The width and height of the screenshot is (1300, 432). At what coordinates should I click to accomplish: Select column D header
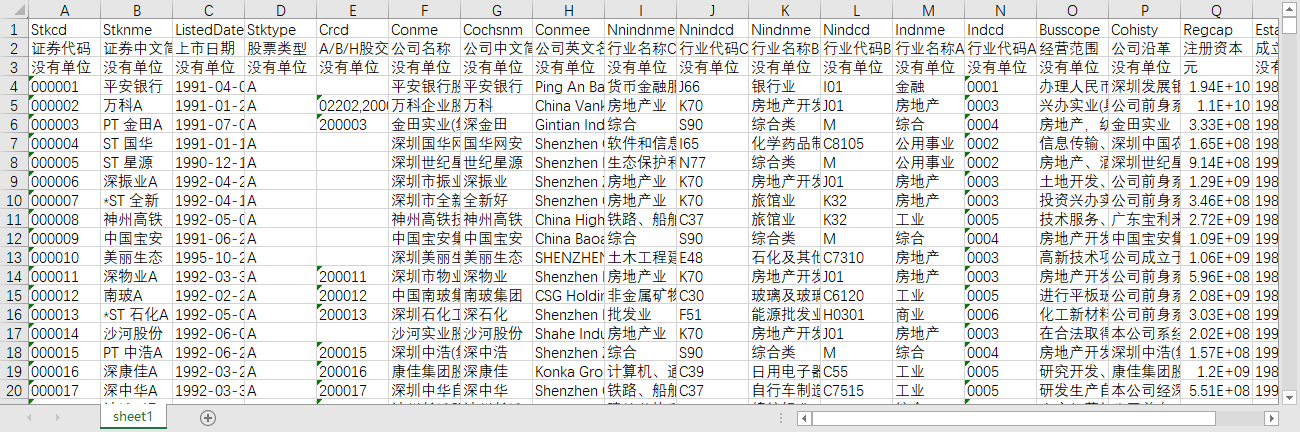point(280,10)
